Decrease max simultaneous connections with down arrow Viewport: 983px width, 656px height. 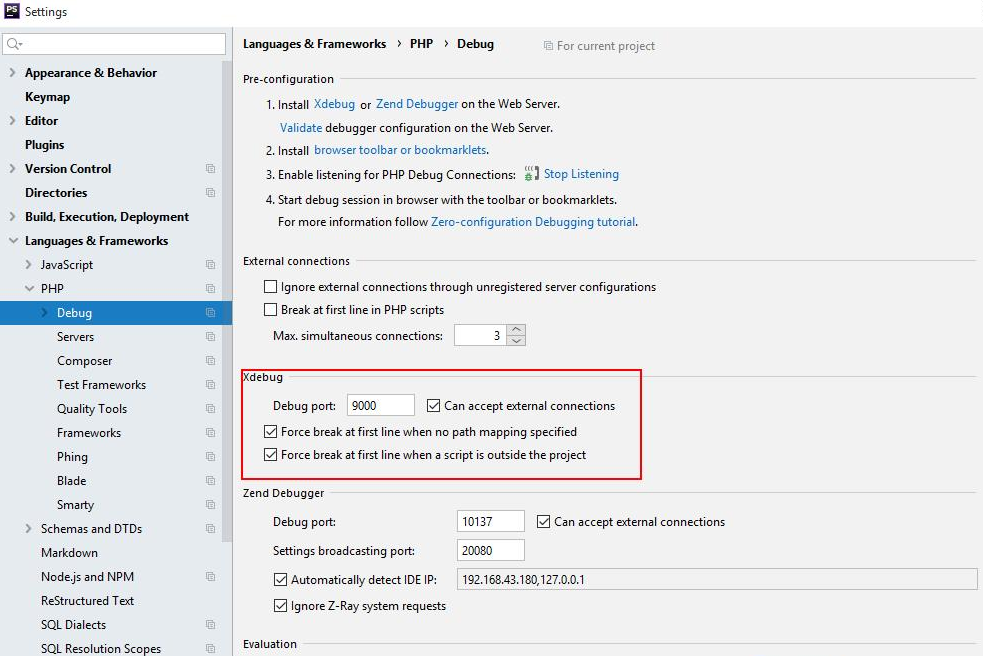coord(516,341)
